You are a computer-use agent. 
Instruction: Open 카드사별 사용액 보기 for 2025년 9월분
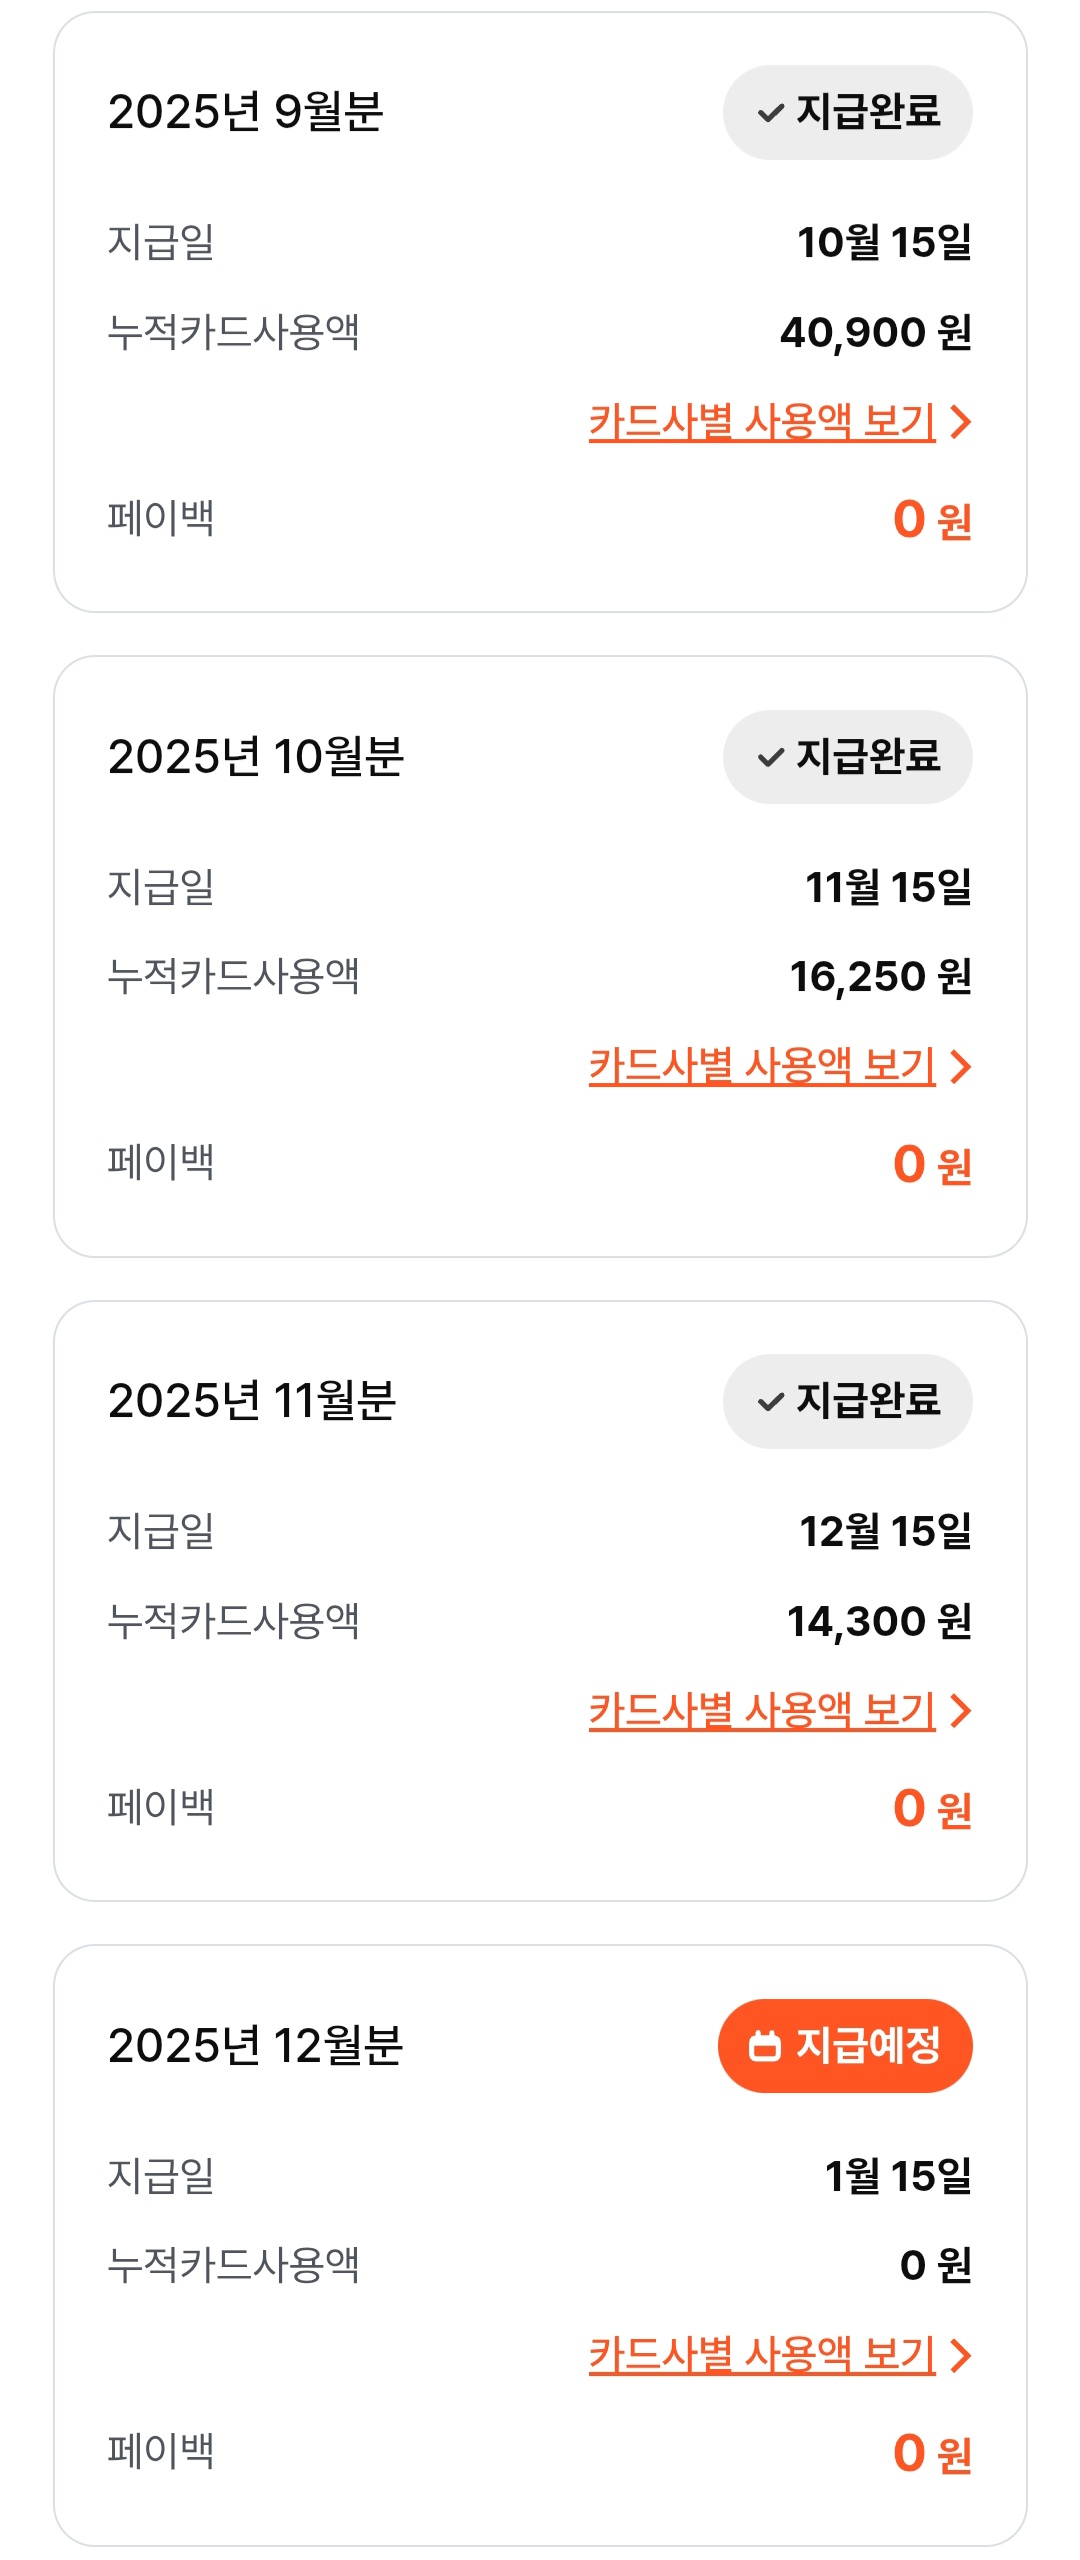pyautogui.click(x=762, y=422)
